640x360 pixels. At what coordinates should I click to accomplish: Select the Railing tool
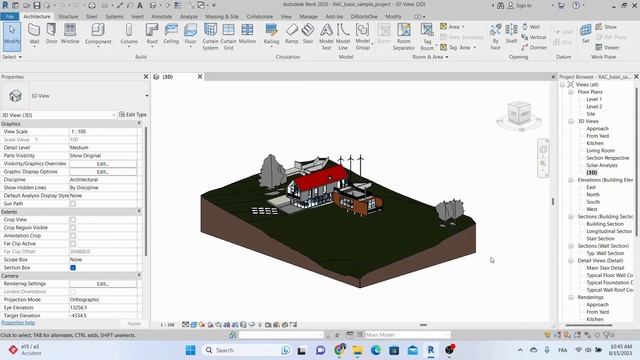271,34
